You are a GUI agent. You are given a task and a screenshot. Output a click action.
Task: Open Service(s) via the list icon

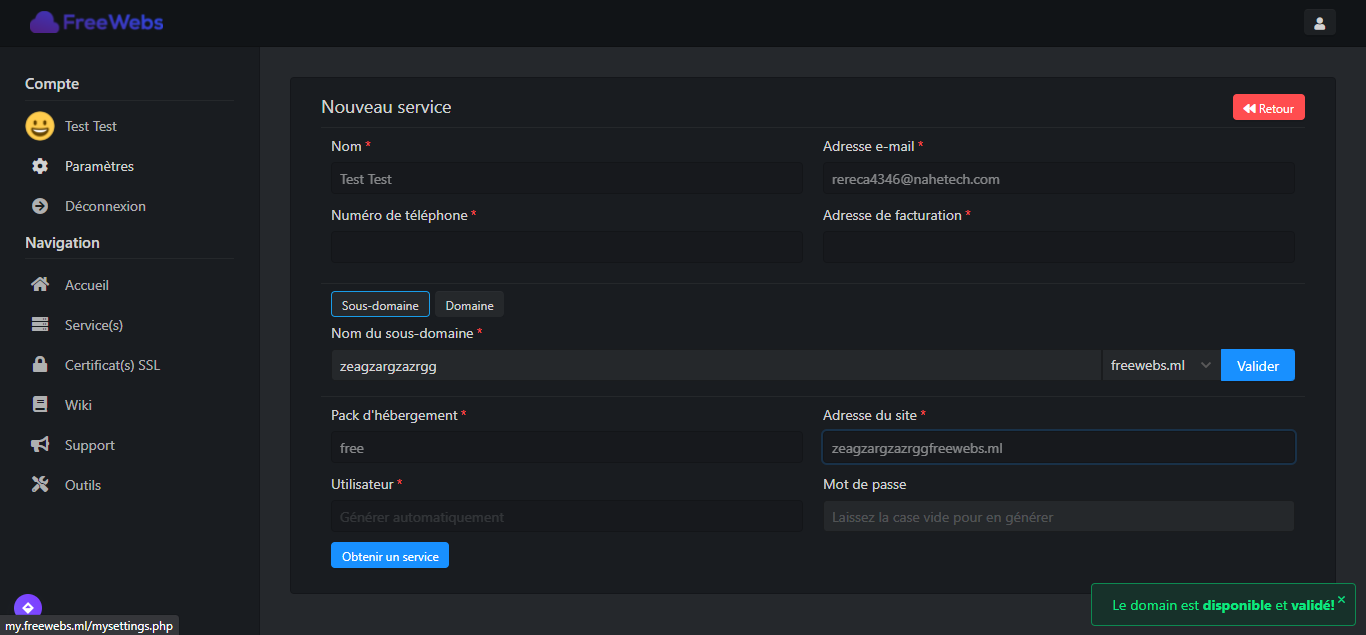pyautogui.click(x=39, y=324)
